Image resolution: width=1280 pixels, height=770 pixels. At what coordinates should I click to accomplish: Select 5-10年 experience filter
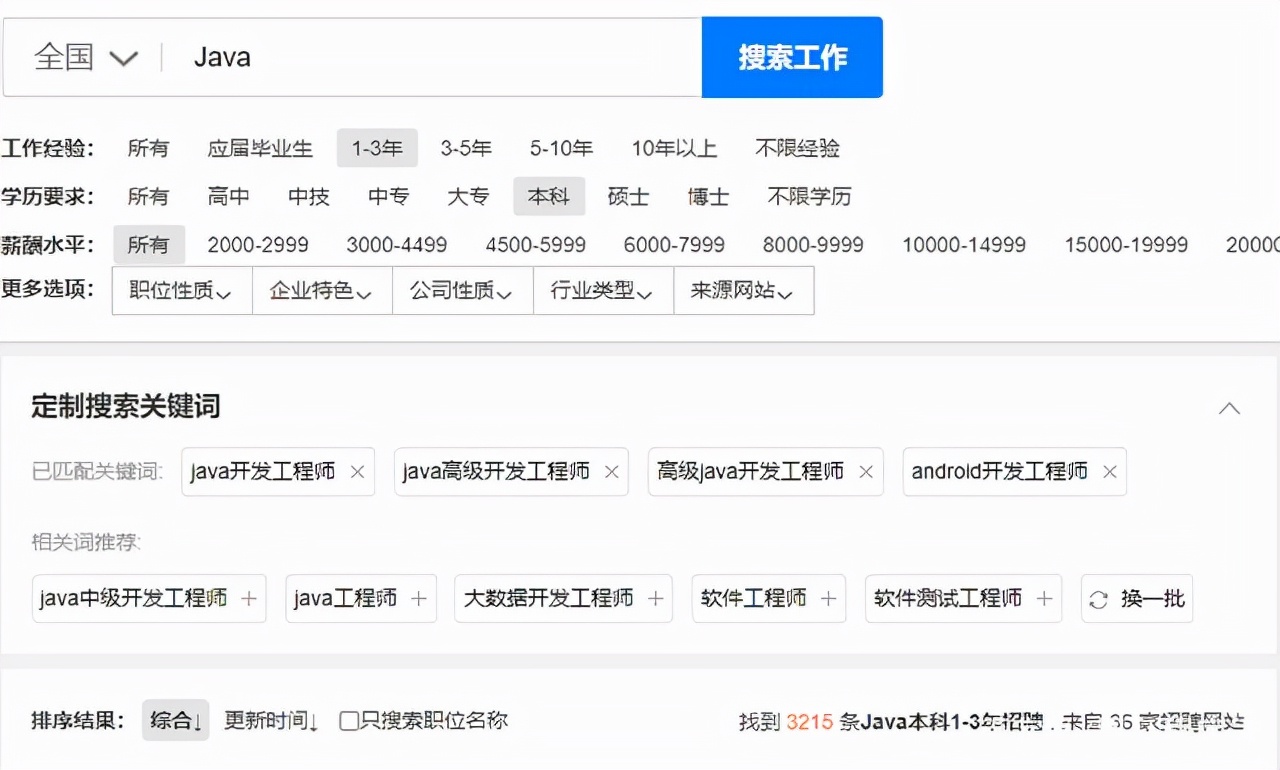pos(562,148)
